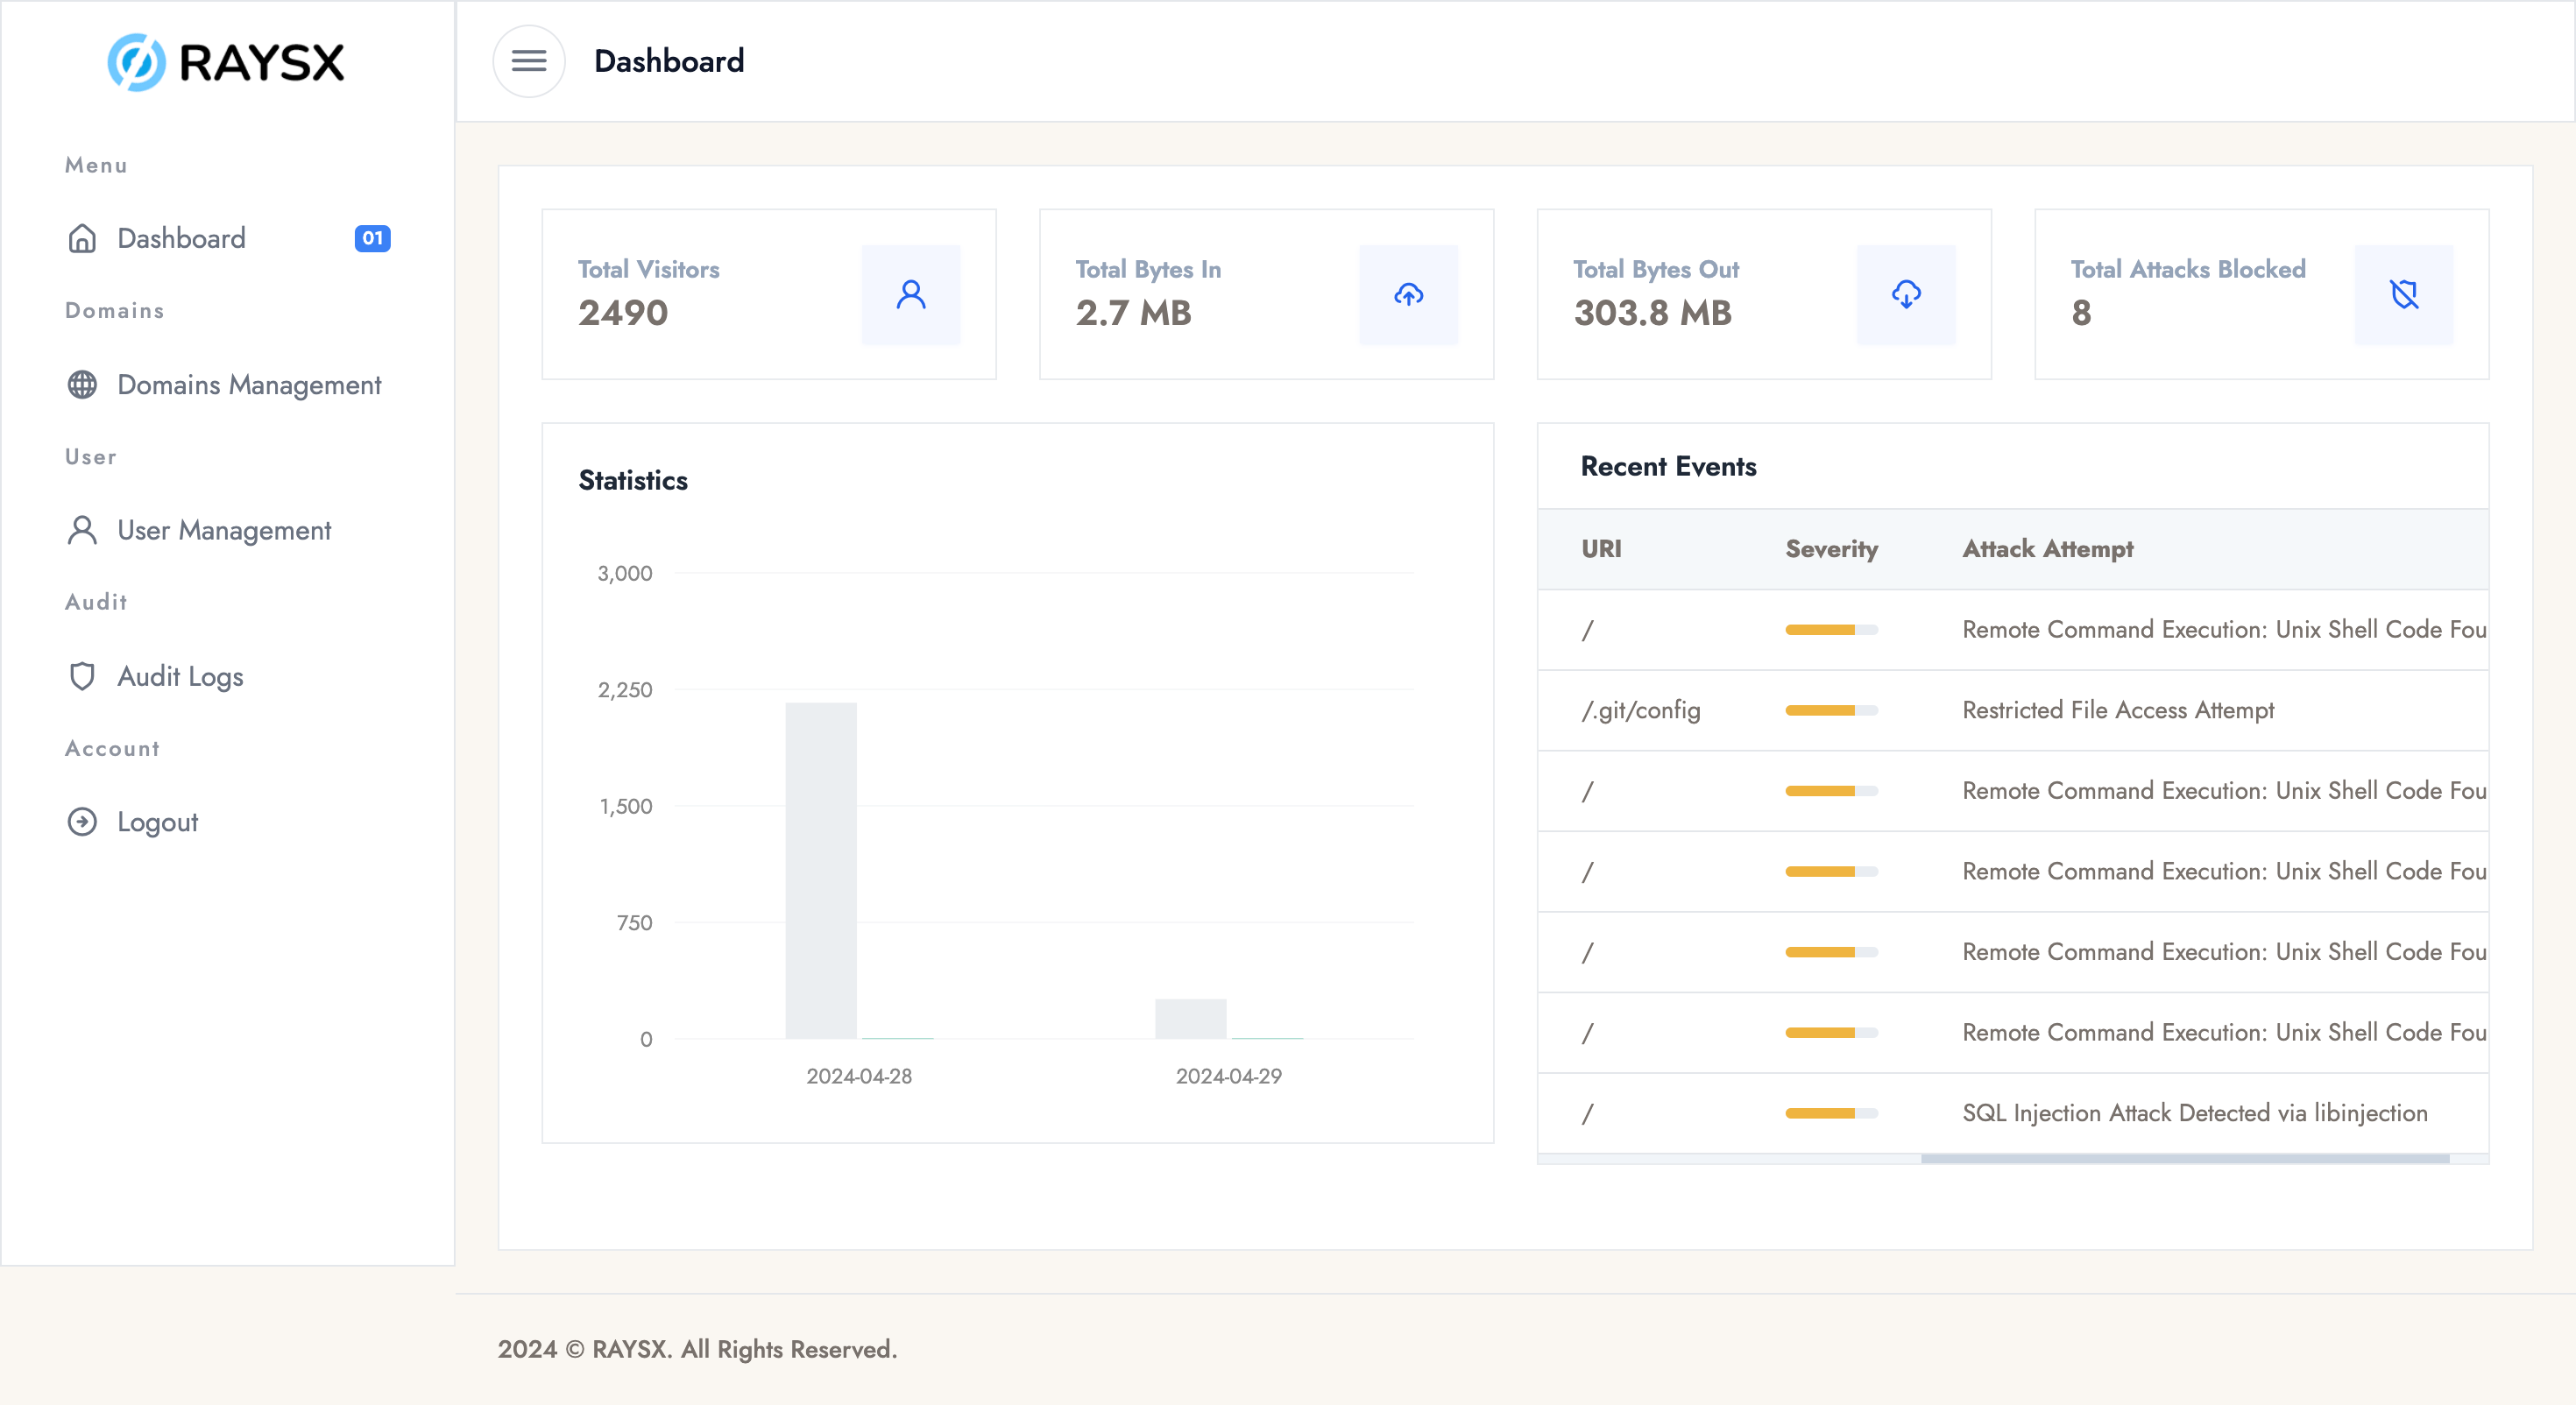Click severity bar in SQL Injection row
Image resolution: width=2576 pixels, height=1405 pixels.
[x=1832, y=1113]
